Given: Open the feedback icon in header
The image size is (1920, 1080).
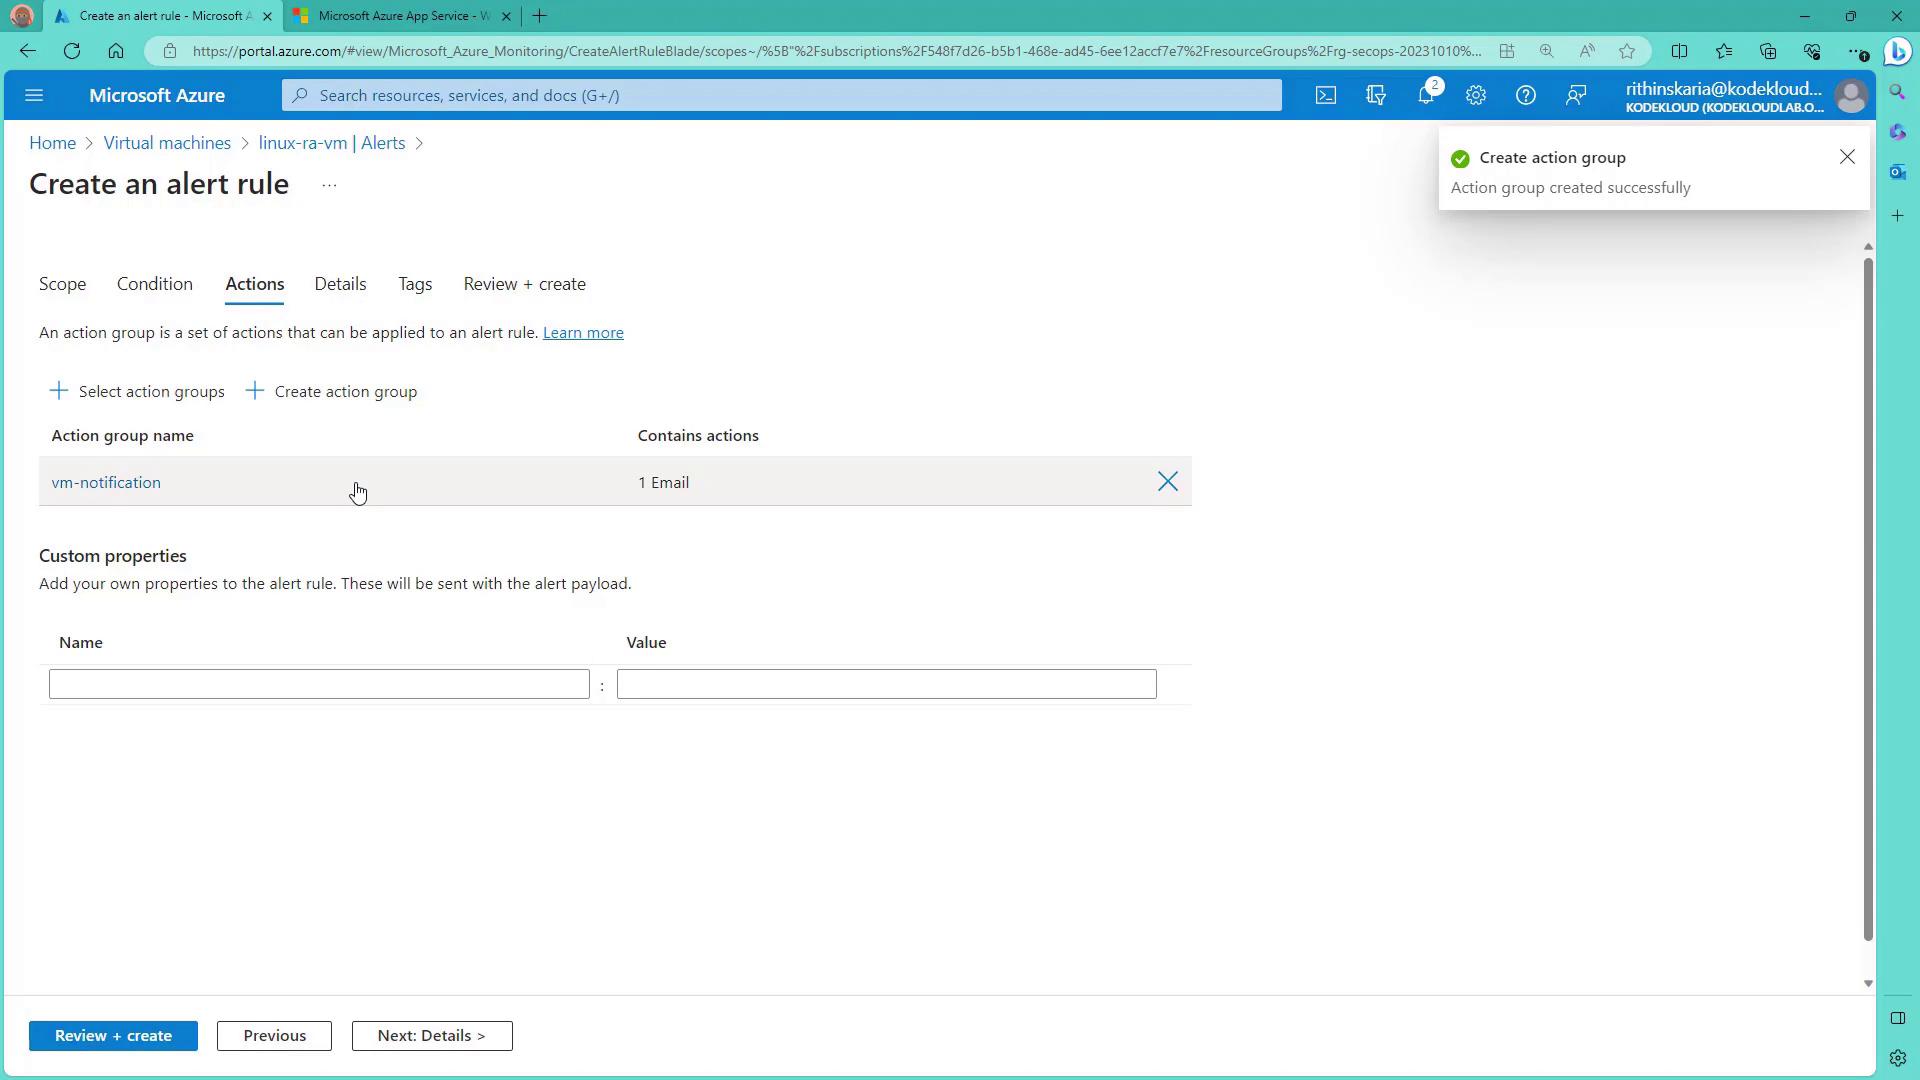Looking at the screenshot, I should click(1576, 95).
